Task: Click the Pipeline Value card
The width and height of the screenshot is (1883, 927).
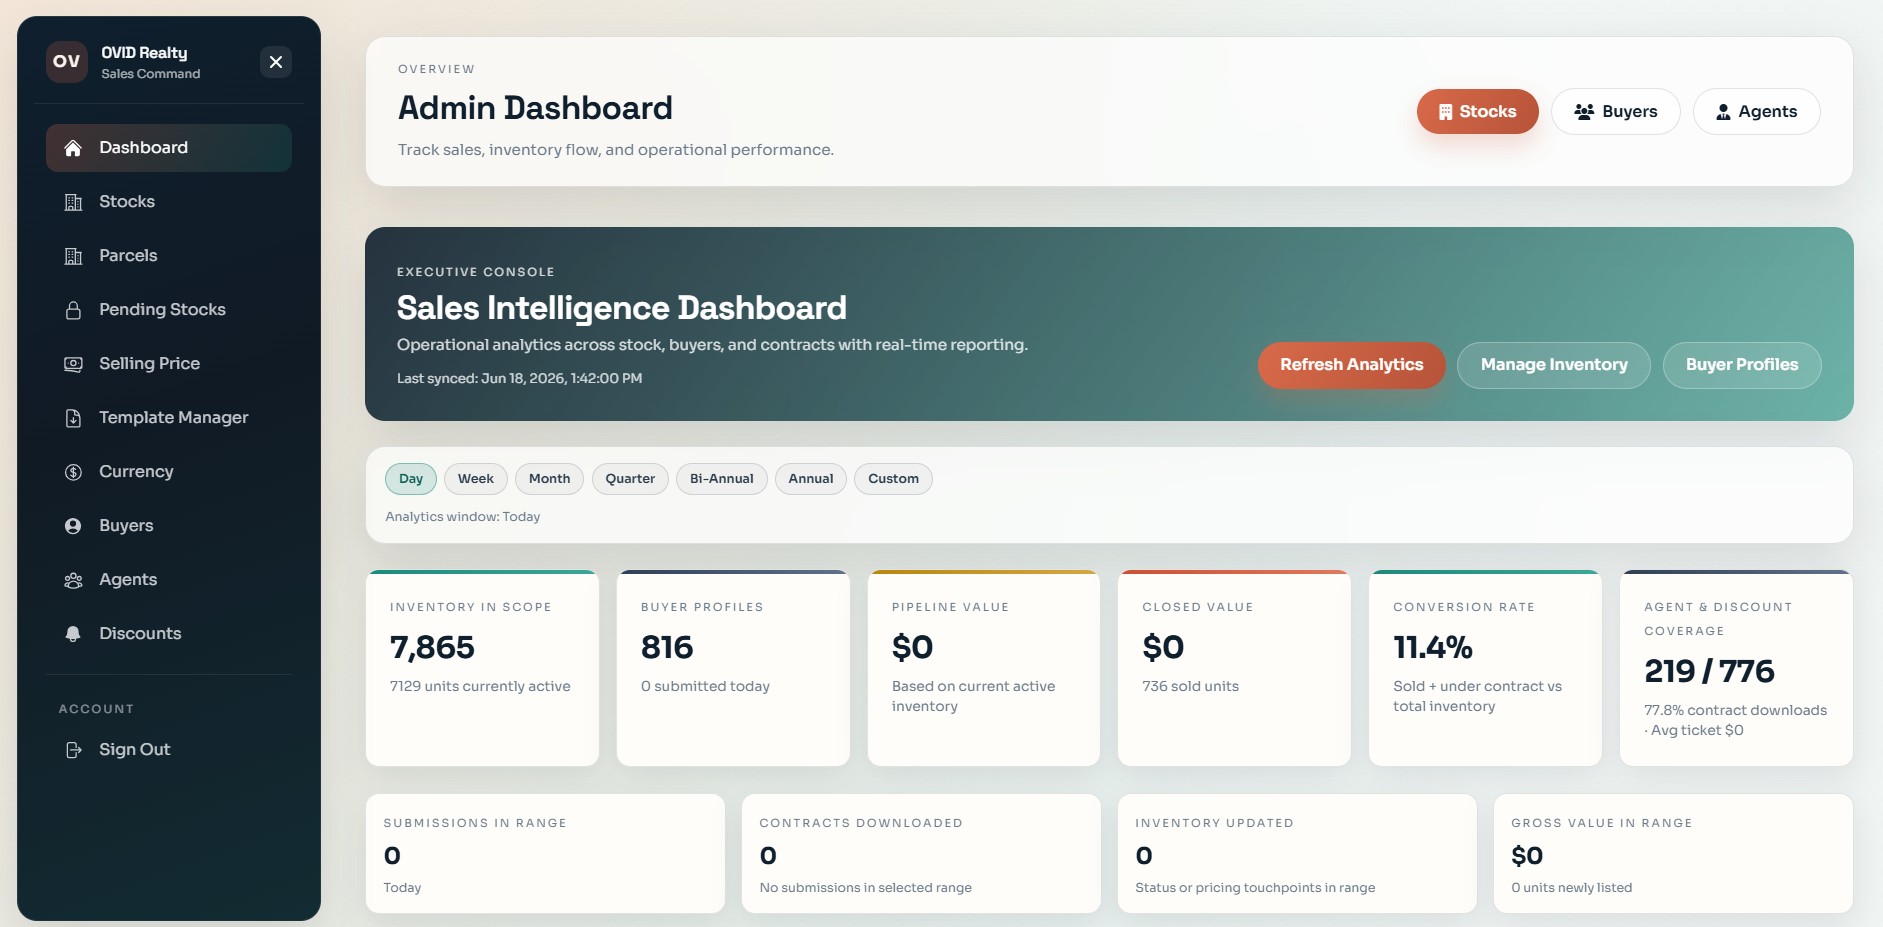Action: (x=984, y=668)
